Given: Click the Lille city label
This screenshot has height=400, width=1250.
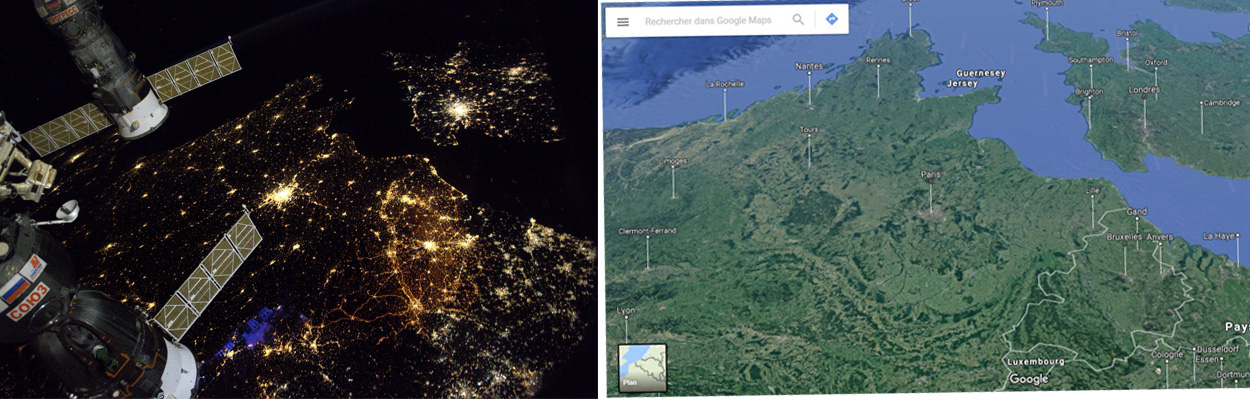Looking at the screenshot, I should pos(1092,189).
